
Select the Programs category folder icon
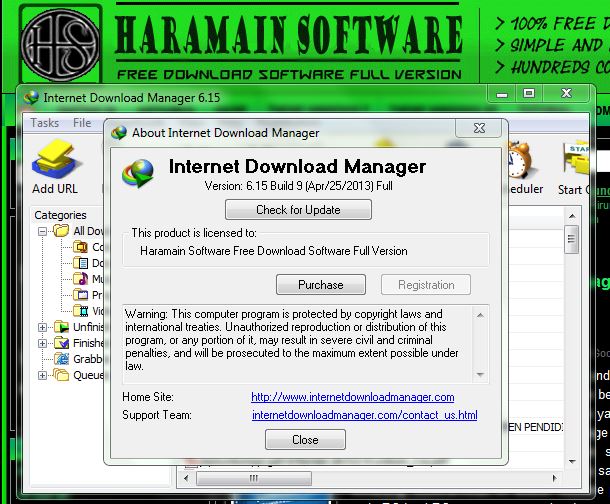tap(81, 295)
